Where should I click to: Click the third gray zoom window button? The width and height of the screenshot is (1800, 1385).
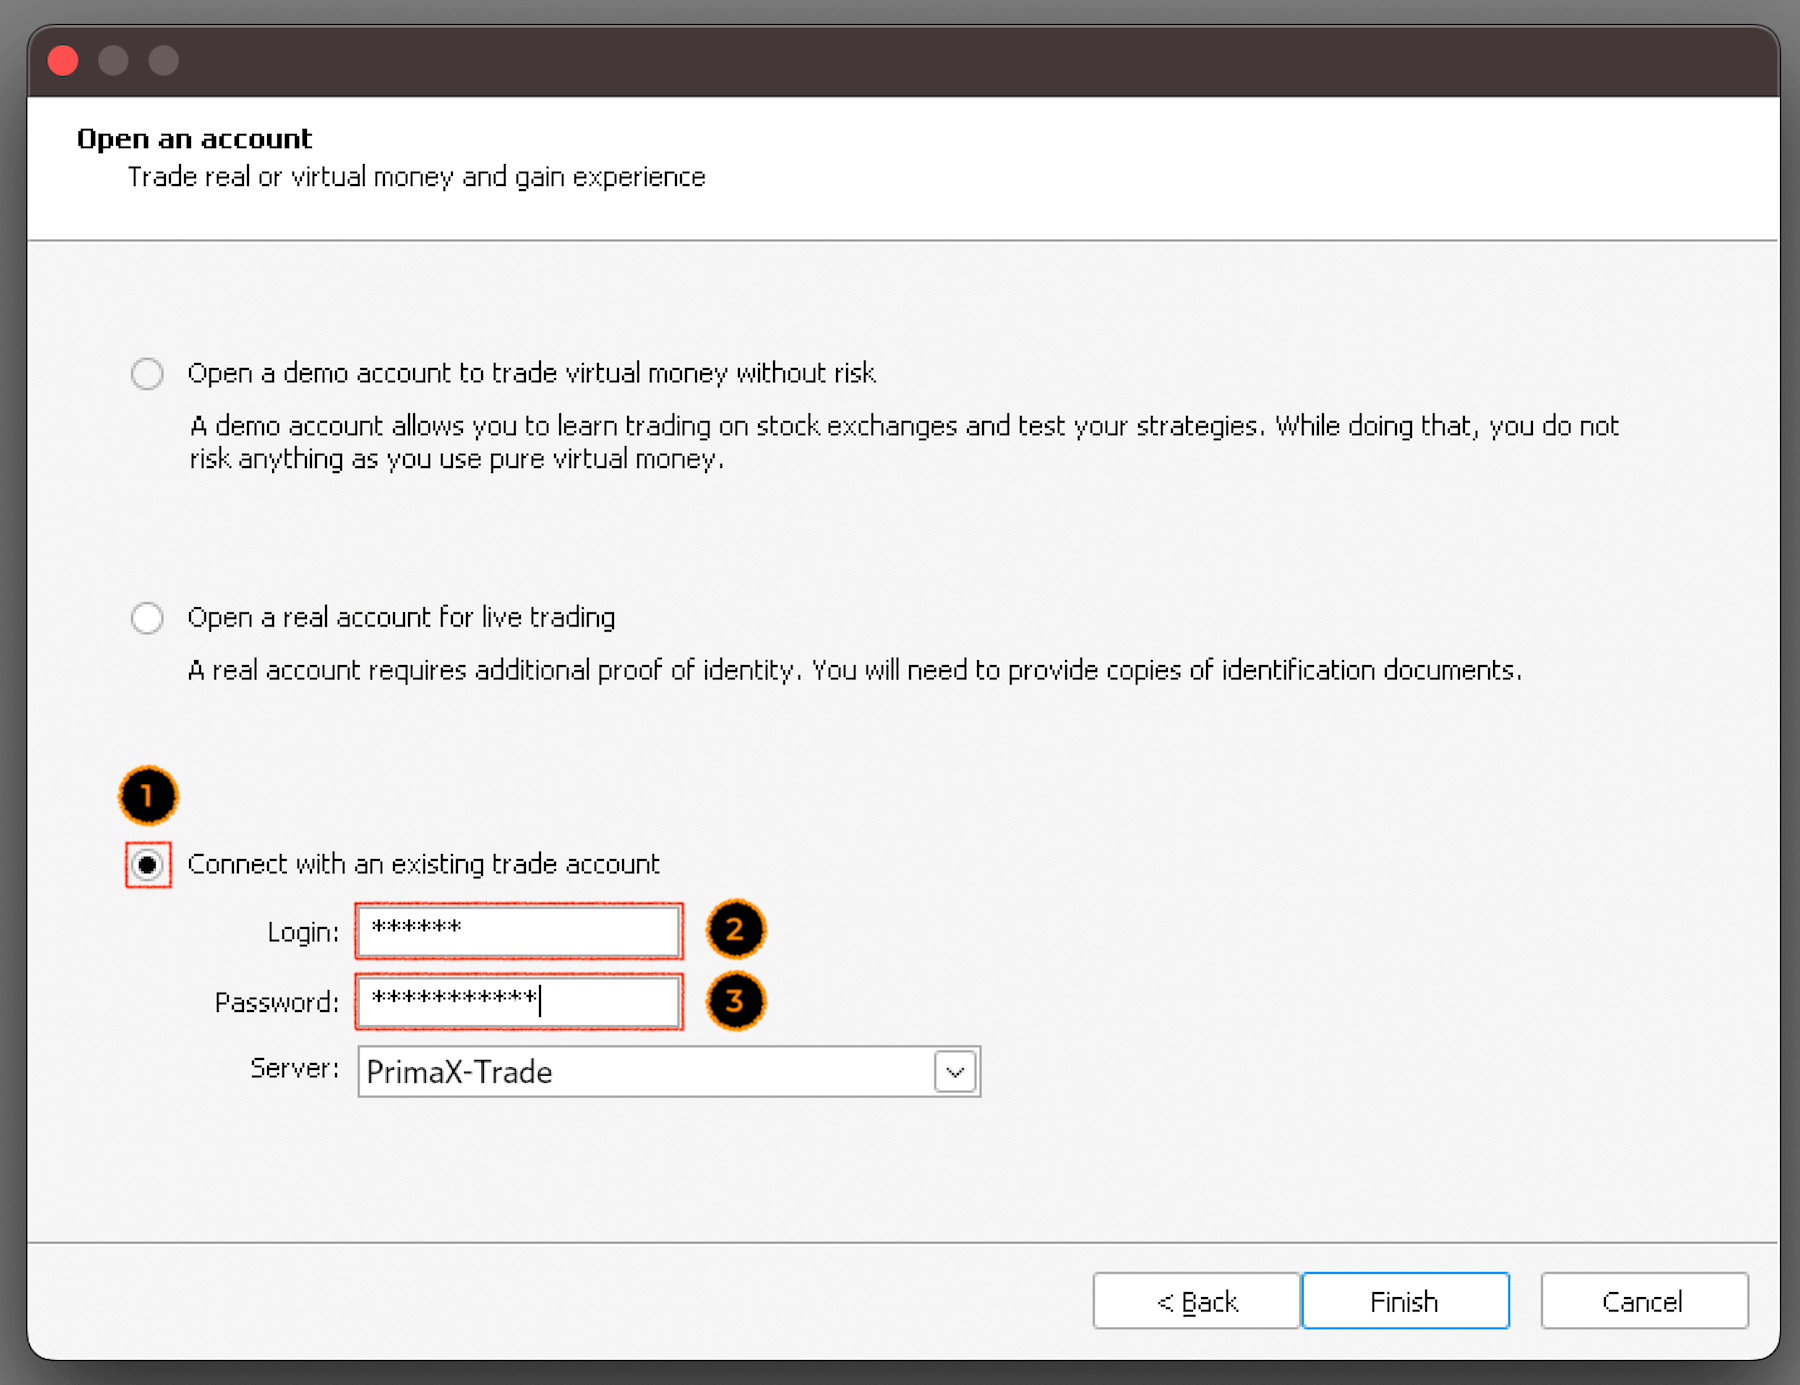pyautogui.click(x=164, y=61)
